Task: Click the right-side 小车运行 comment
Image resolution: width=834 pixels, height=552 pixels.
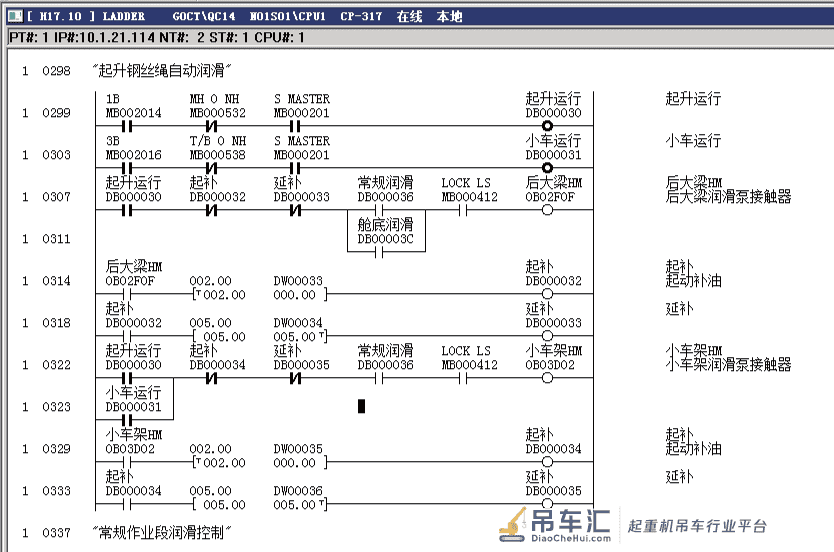Action: 693,140
